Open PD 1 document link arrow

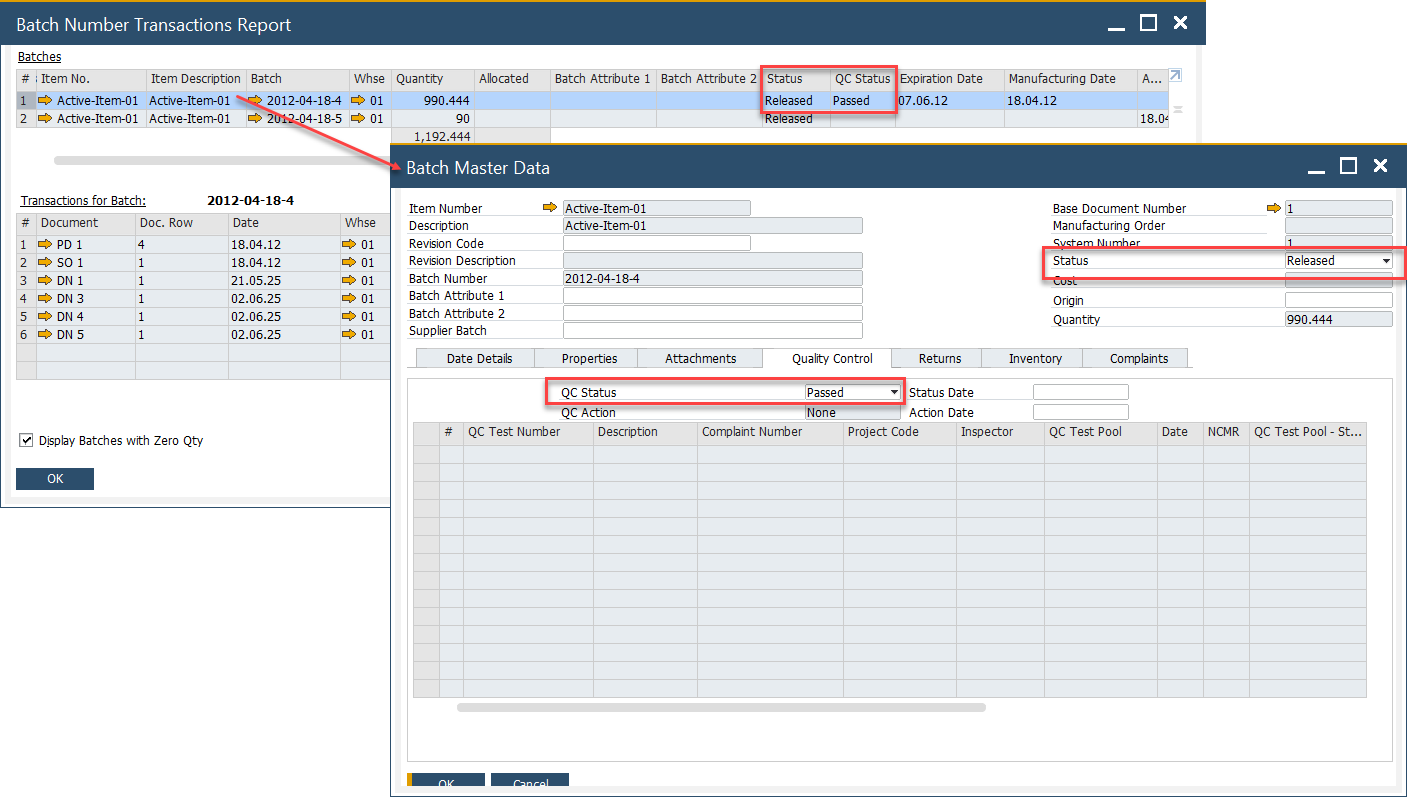pyautogui.click(x=45, y=245)
